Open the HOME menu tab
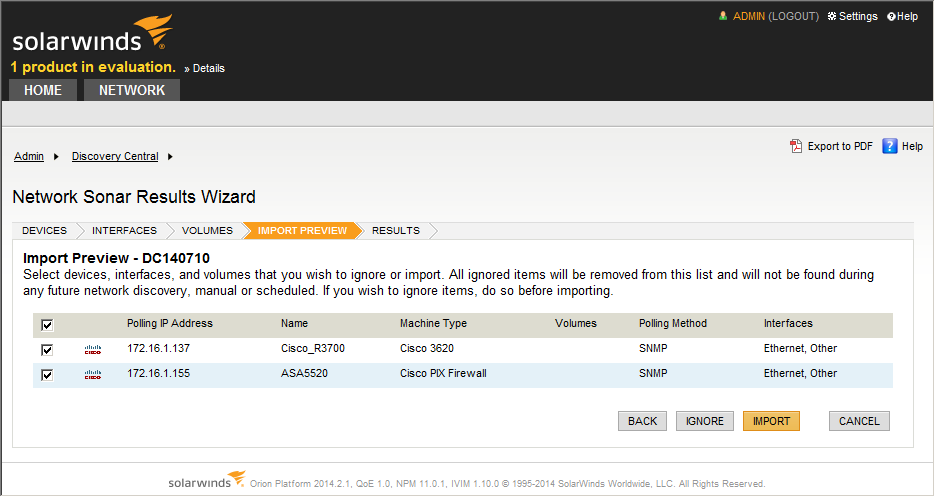This screenshot has width=935, height=497. pos(43,90)
